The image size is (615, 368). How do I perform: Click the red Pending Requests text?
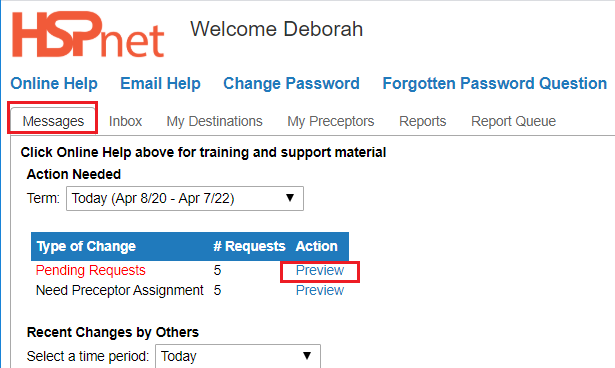pos(91,270)
